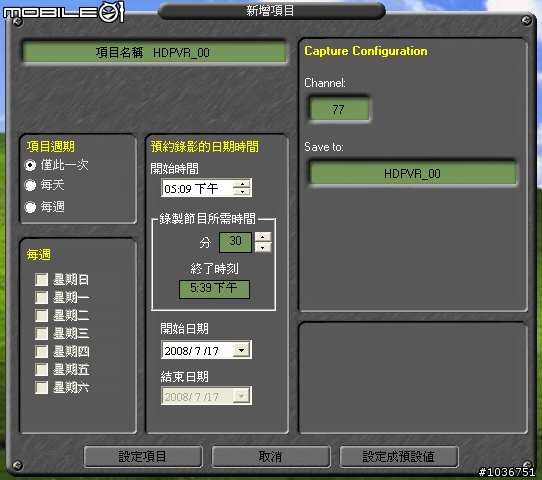This screenshot has width=542, height=480.
Task: Tick the 星期二 checkbox
Action: point(41,316)
